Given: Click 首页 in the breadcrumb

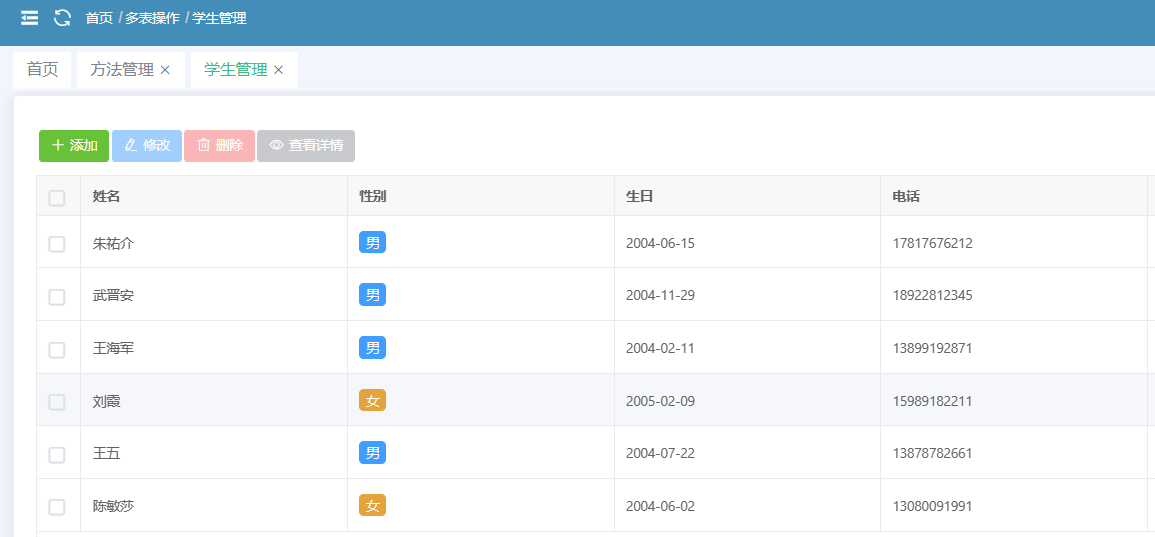Looking at the screenshot, I should point(99,18).
